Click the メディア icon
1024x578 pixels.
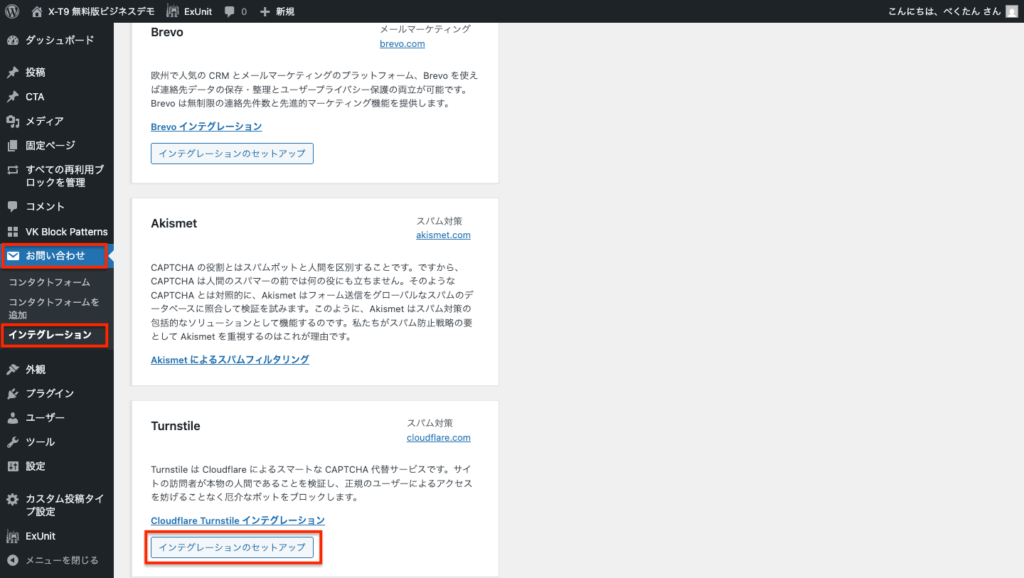(x=12, y=121)
